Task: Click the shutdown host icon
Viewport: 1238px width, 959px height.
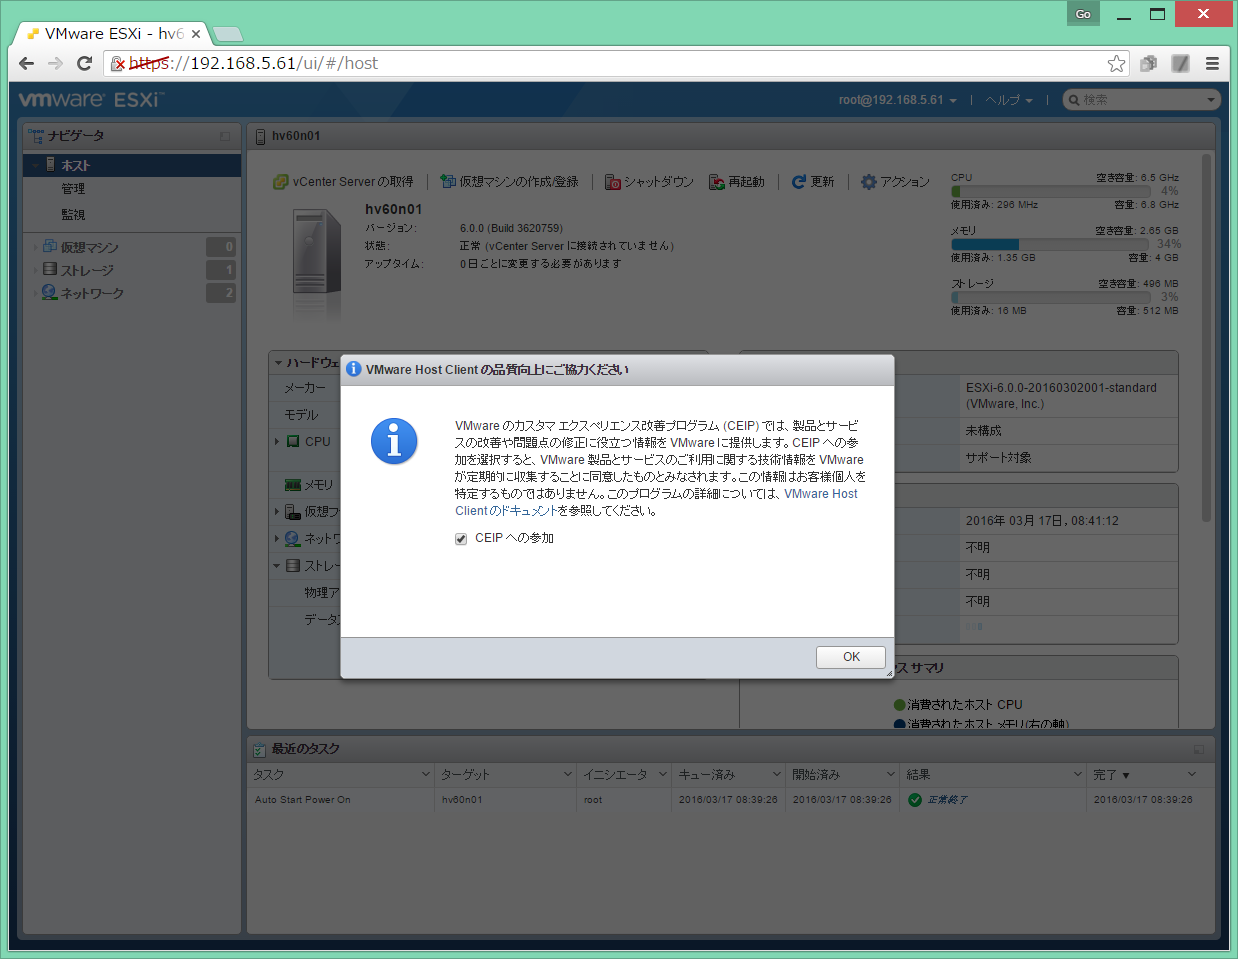Action: point(613,182)
